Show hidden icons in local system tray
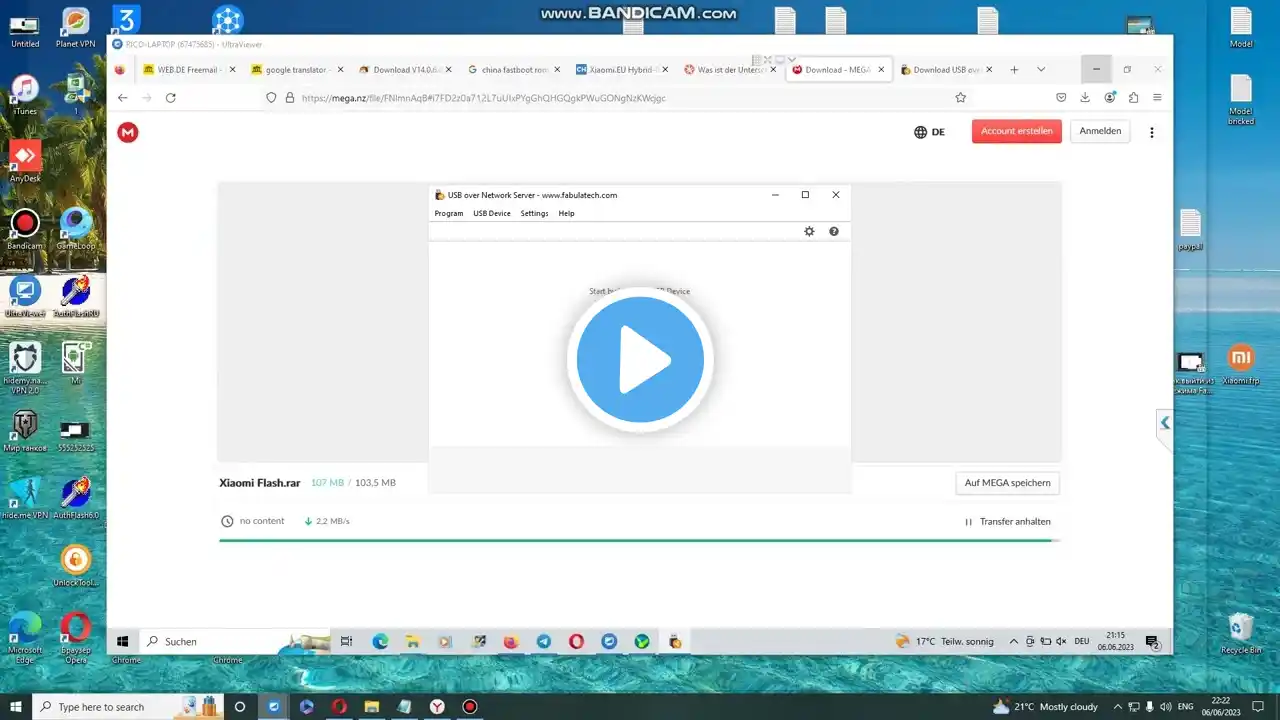Viewport: 1280px width, 720px height. (1120, 707)
